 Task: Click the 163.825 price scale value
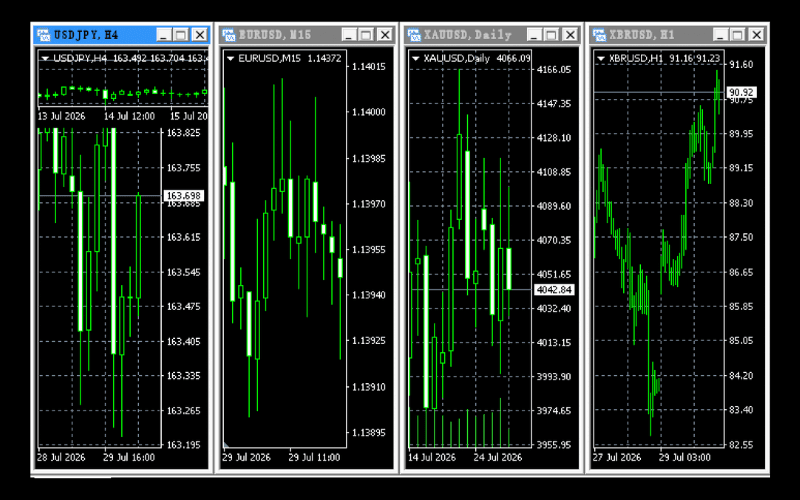[184, 133]
